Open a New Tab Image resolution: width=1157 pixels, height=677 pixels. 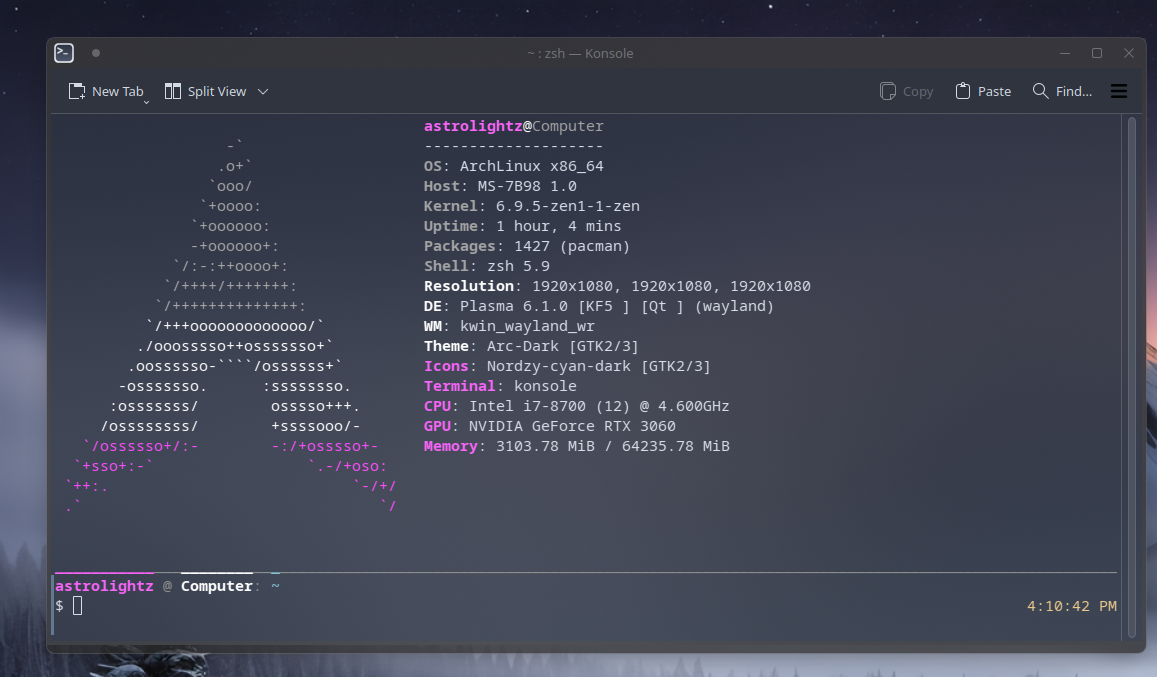point(106,91)
